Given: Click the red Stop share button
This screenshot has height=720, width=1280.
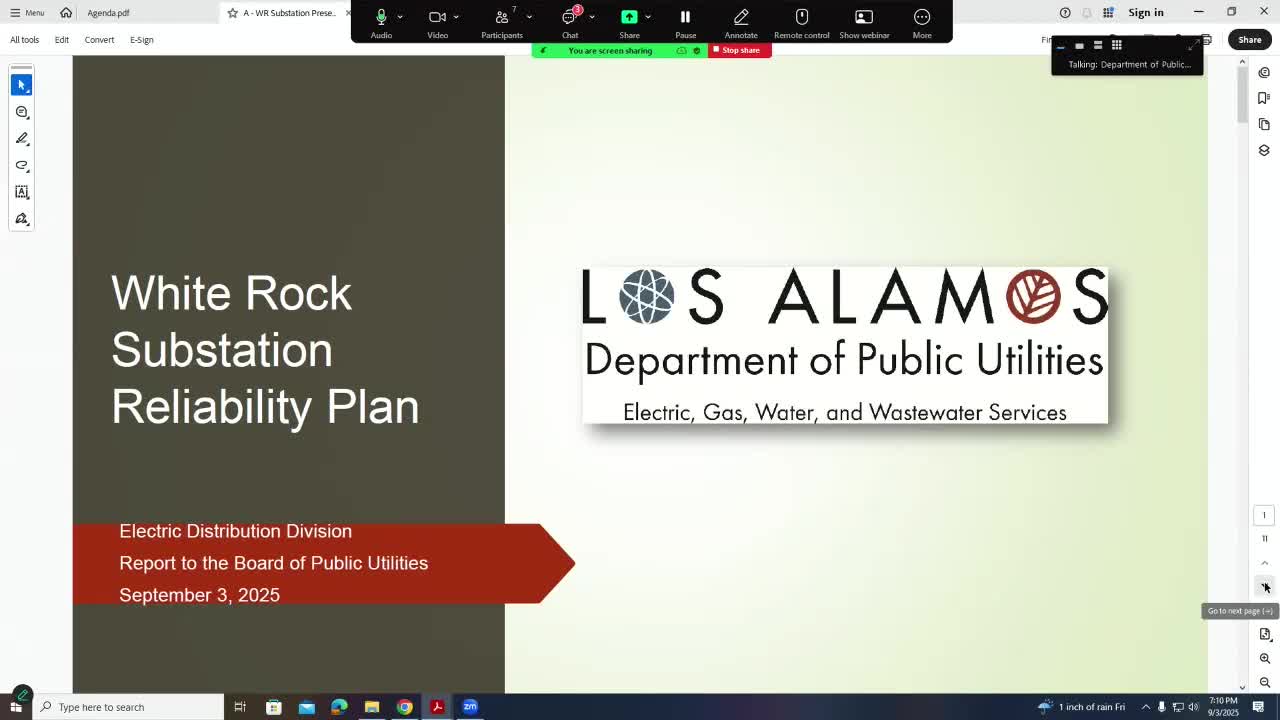Looking at the screenshot, I should tap(740, 50).
